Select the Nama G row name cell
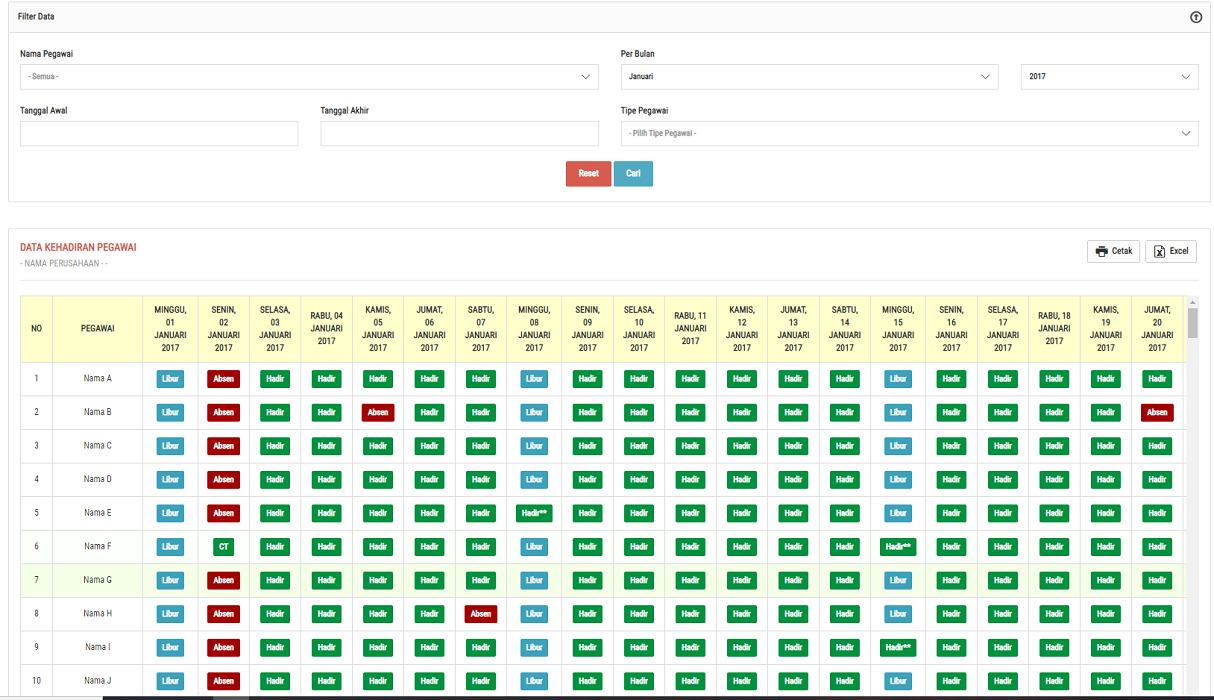 coord(97,580)
